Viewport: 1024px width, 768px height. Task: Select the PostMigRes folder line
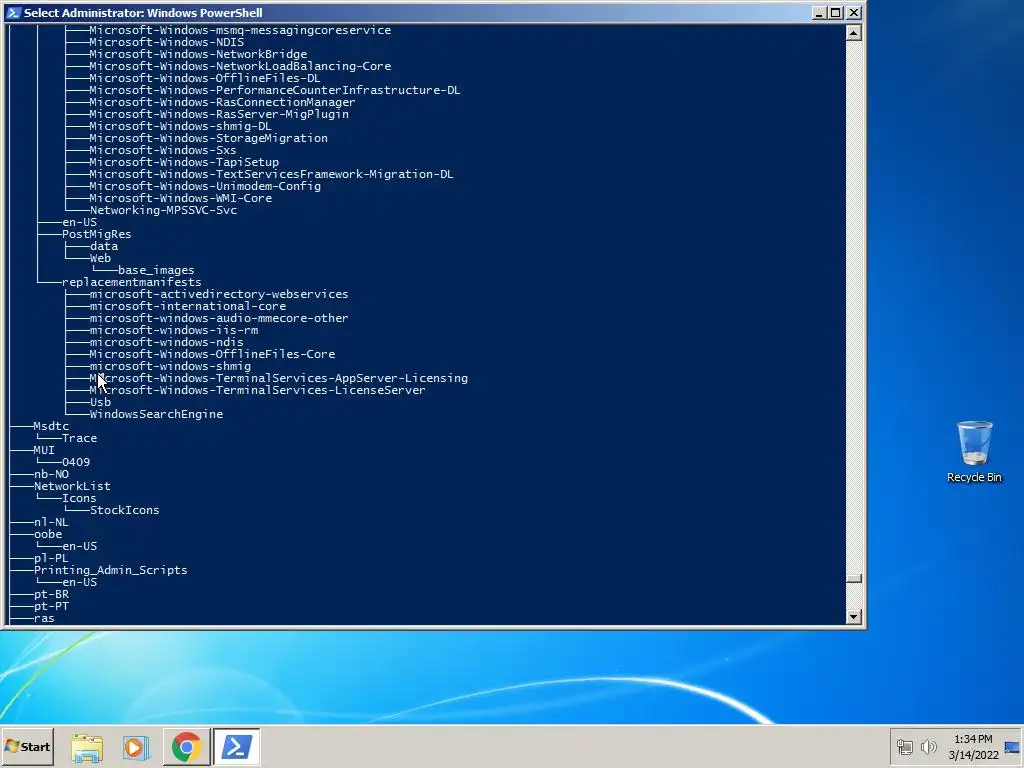click(97, 234)
